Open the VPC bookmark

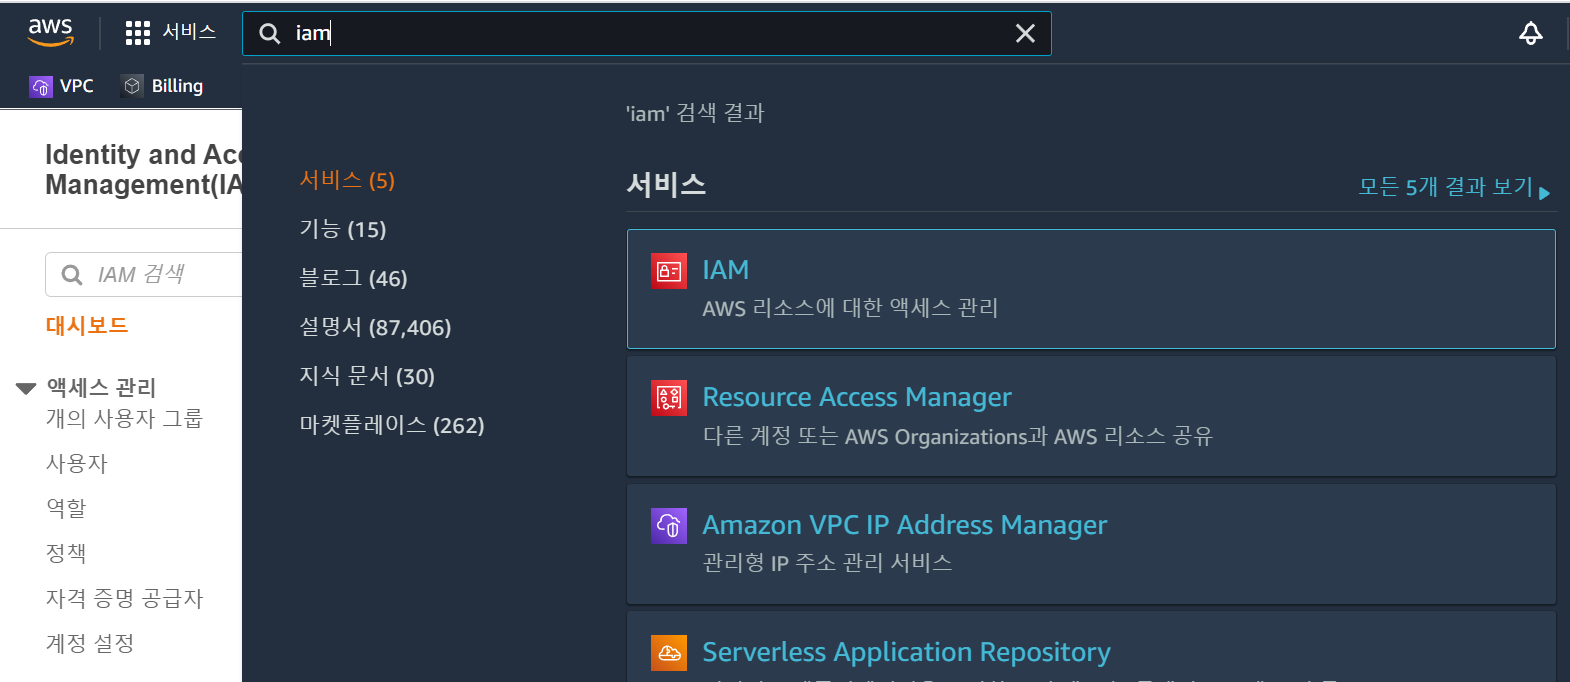[x=77, y=86]
